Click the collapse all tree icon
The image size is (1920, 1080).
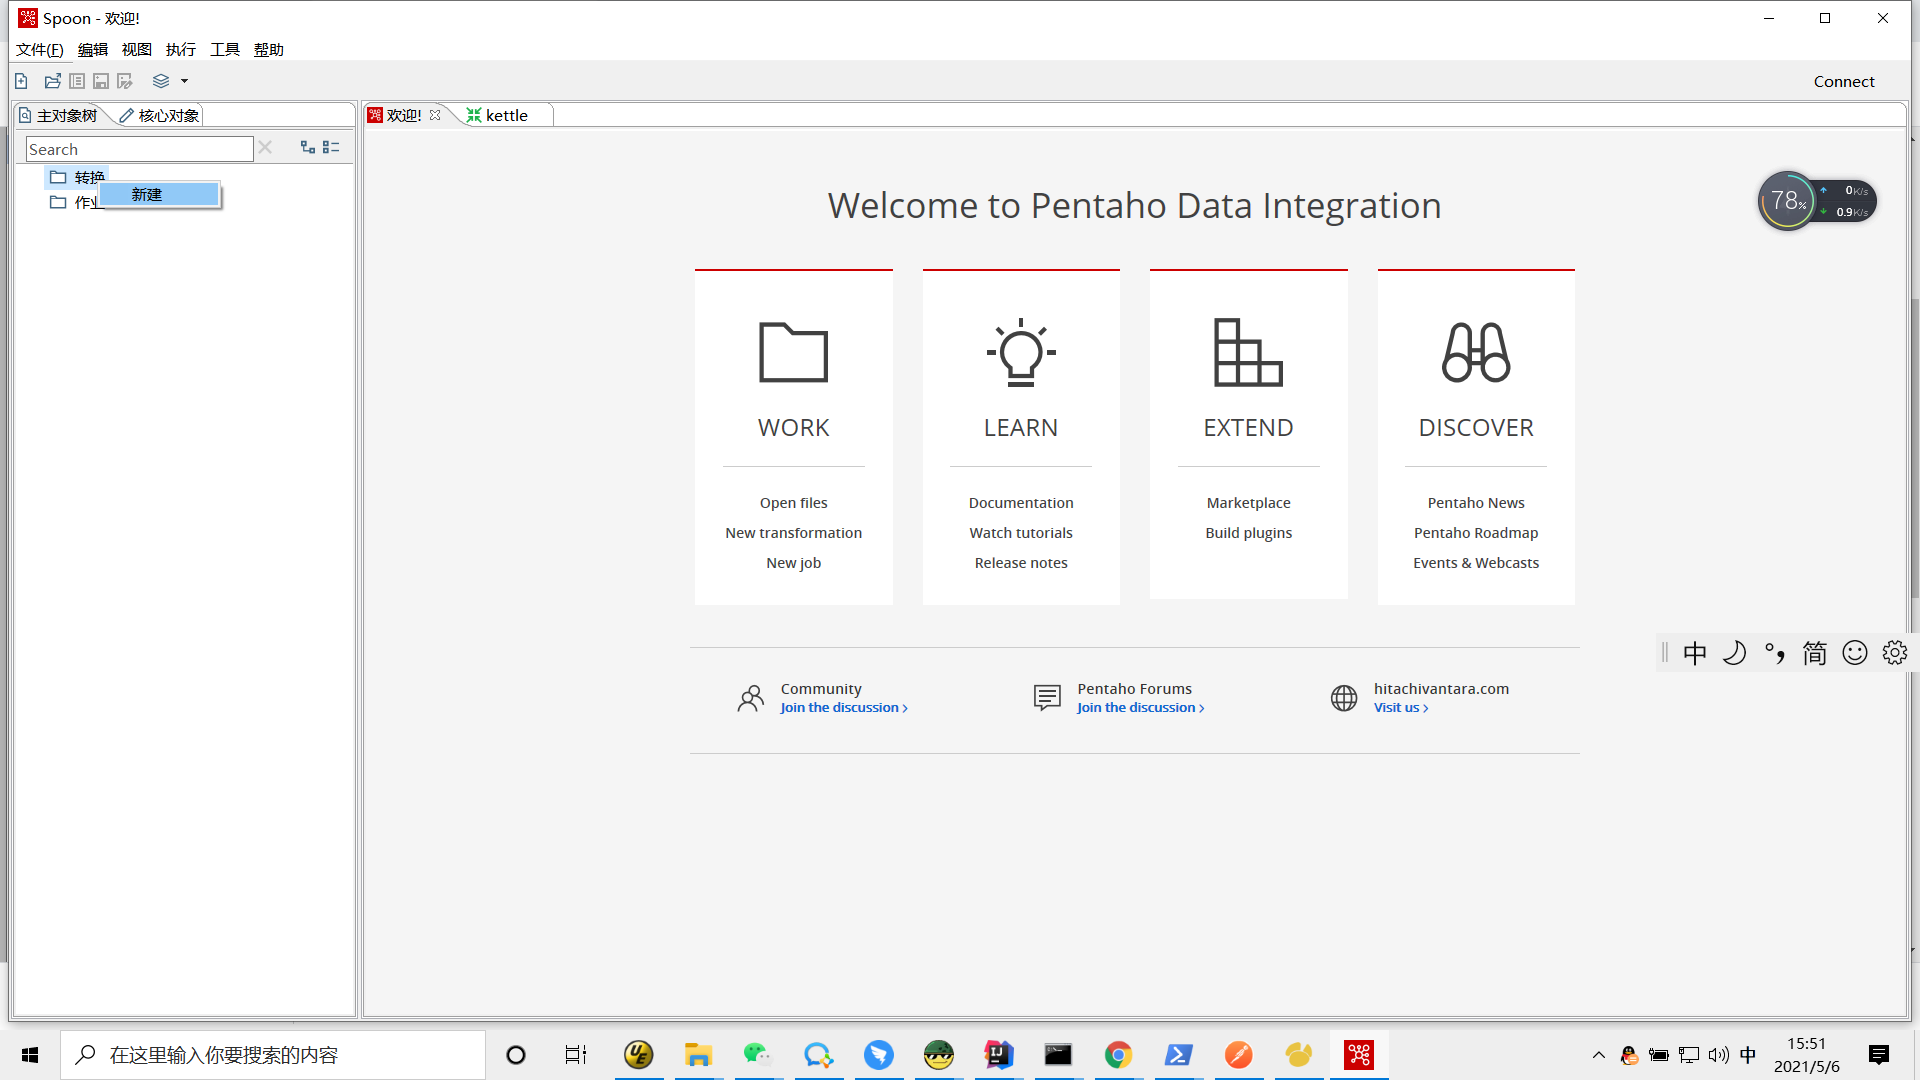point(331,148)
